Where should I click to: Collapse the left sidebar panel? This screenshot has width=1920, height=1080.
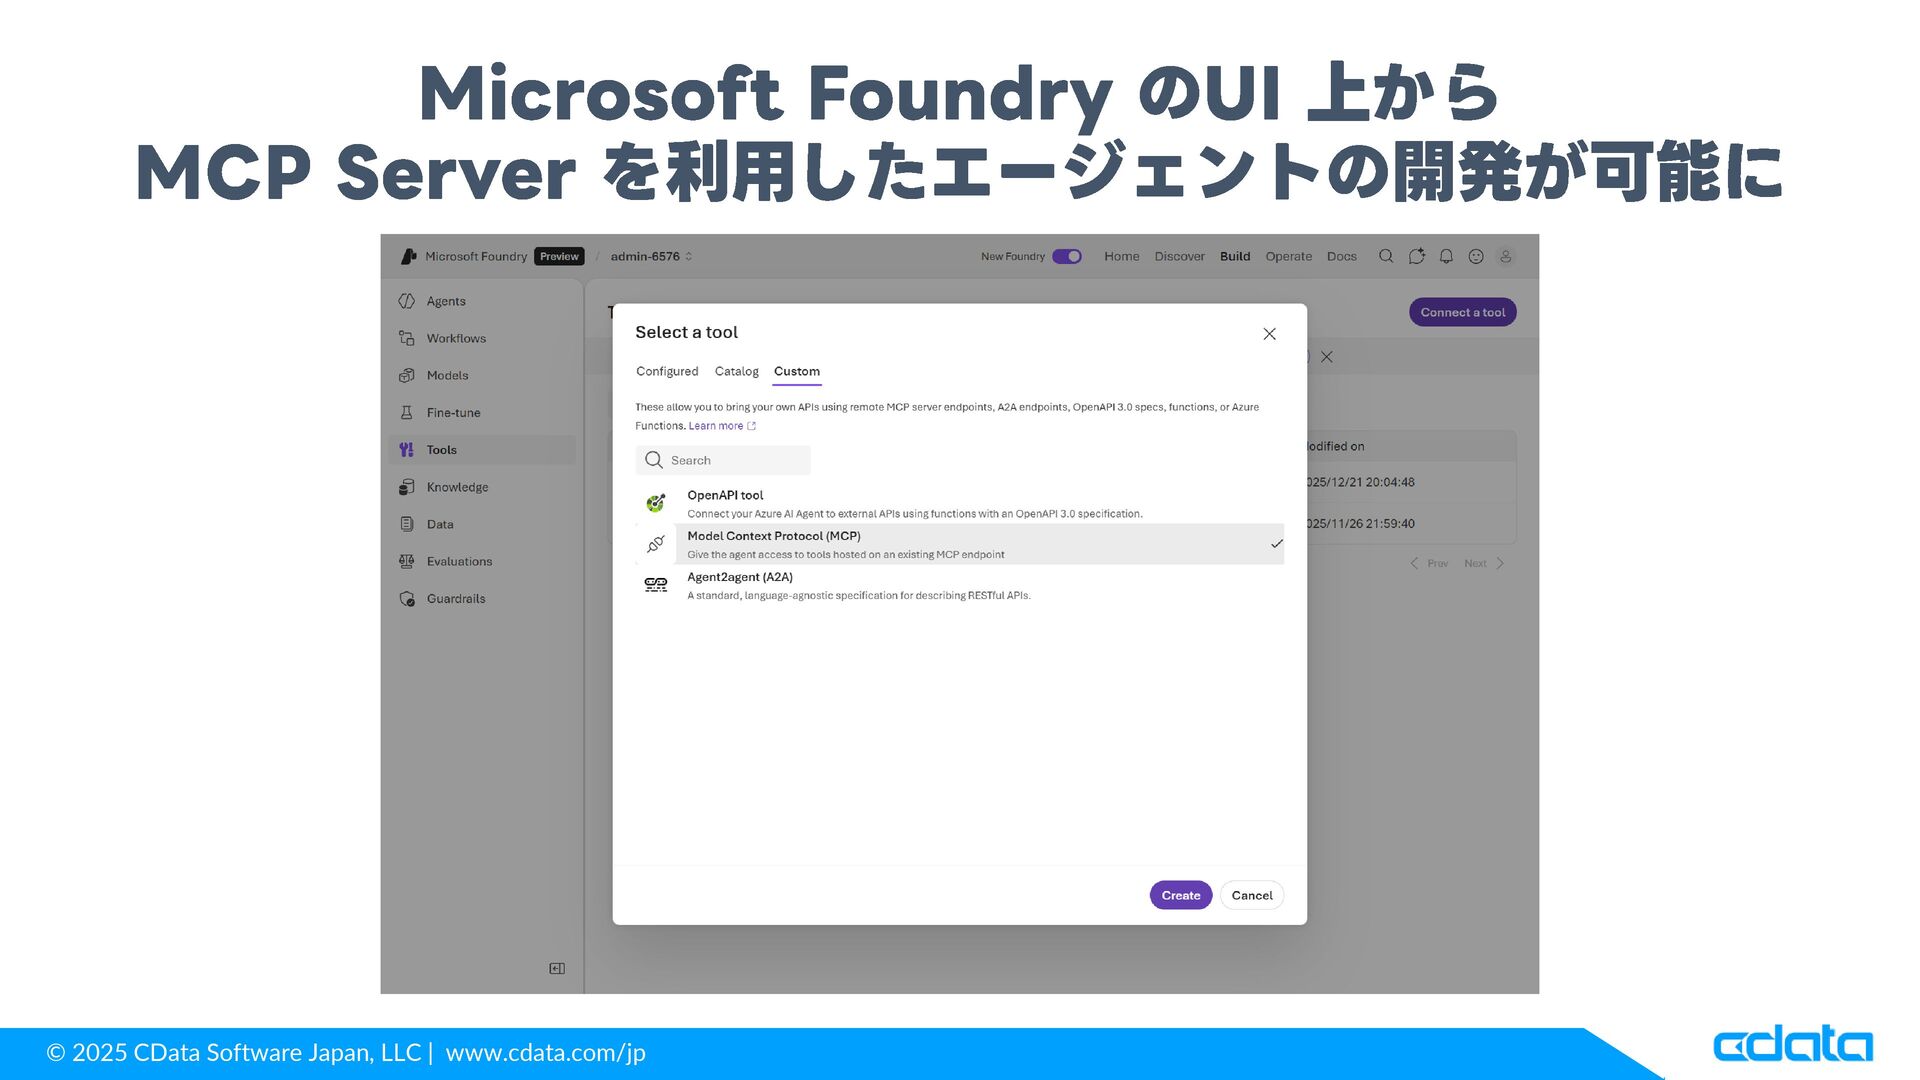click(x=557, y=968)
